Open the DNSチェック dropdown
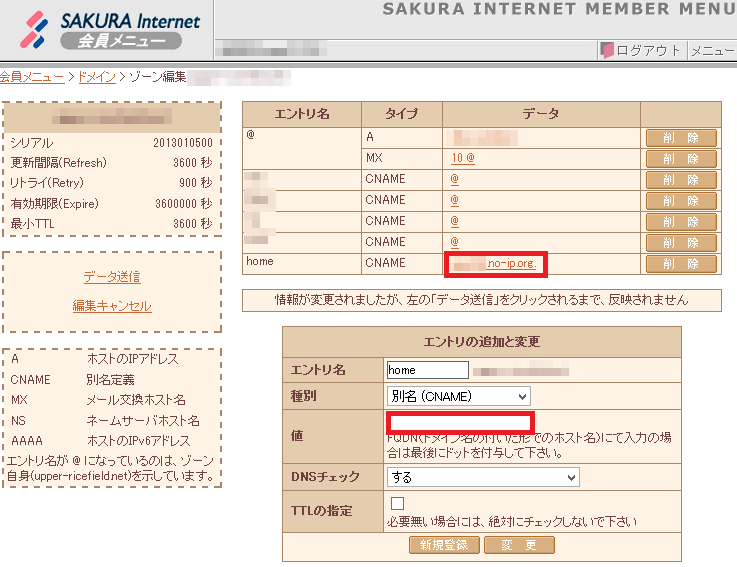 tap(483, 478)
